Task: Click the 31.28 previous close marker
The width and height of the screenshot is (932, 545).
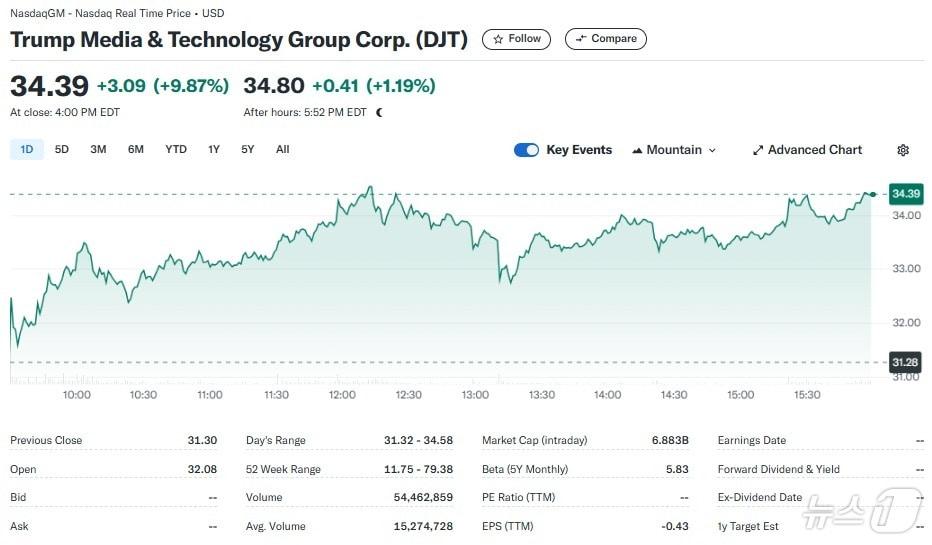Action: 905,362
